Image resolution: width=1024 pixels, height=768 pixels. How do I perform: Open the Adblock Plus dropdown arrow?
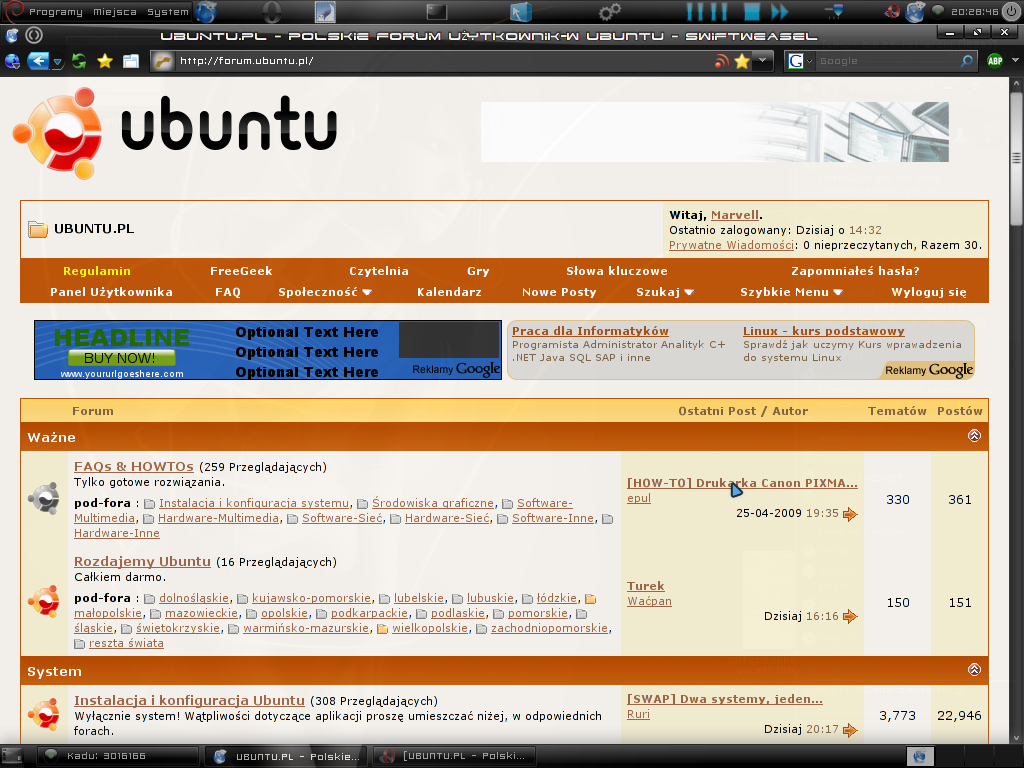(1015, 61)
